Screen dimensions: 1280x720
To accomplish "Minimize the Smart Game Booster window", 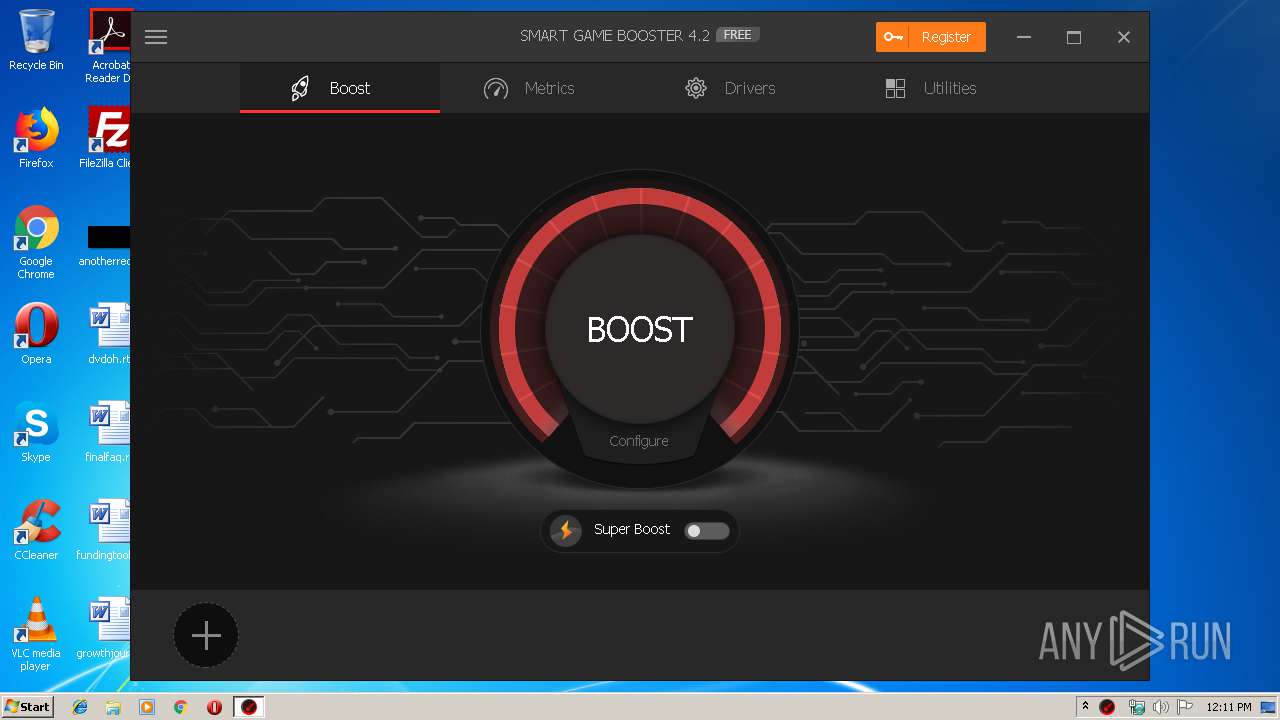I will pos(1024,37).
